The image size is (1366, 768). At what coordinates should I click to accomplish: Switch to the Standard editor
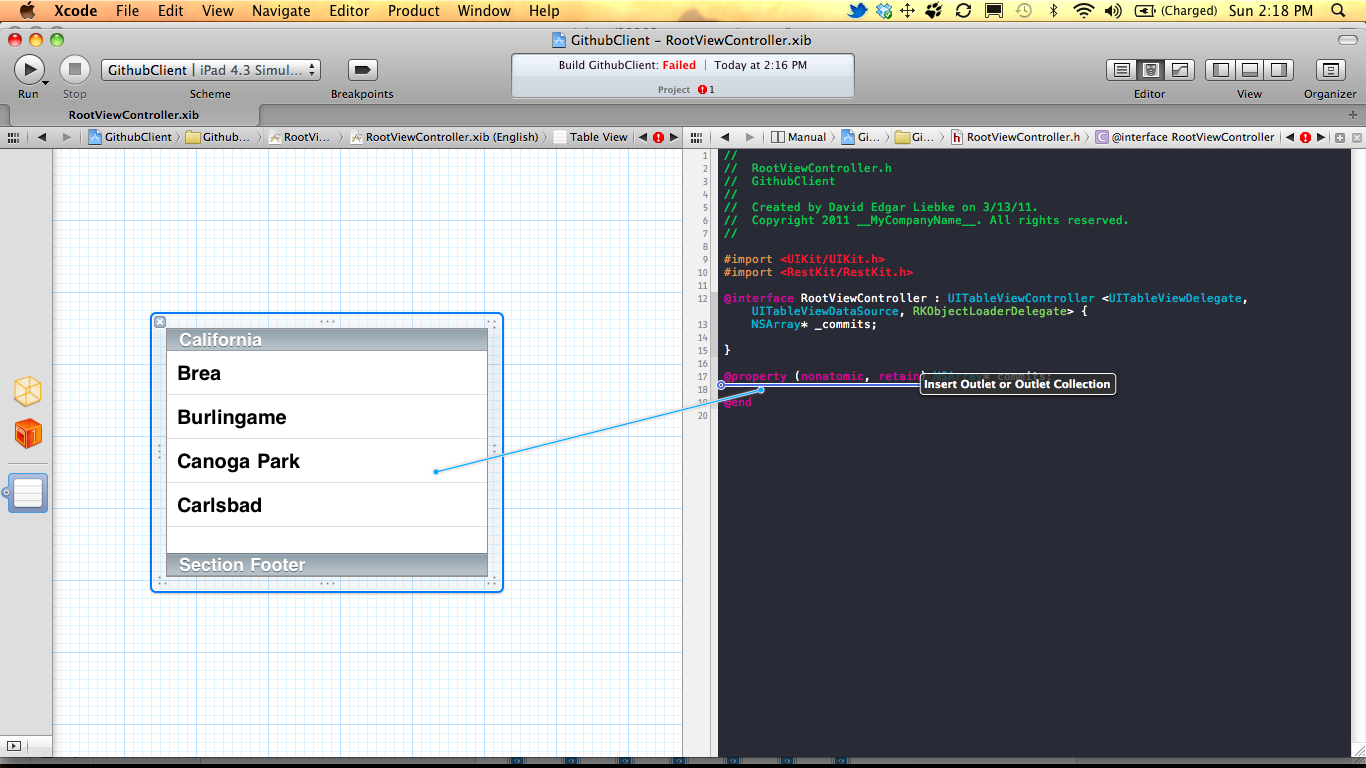point(1122,70)
